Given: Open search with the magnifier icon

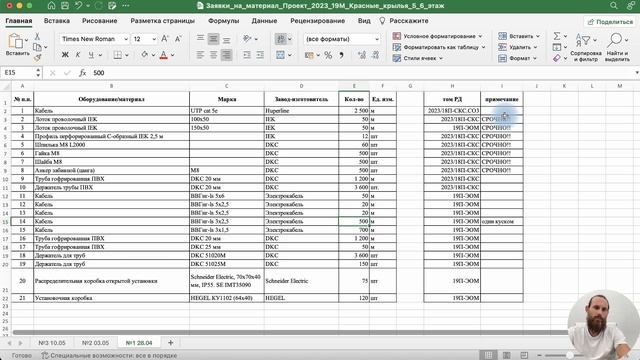Looking at the screenshot, I should 613,6.
